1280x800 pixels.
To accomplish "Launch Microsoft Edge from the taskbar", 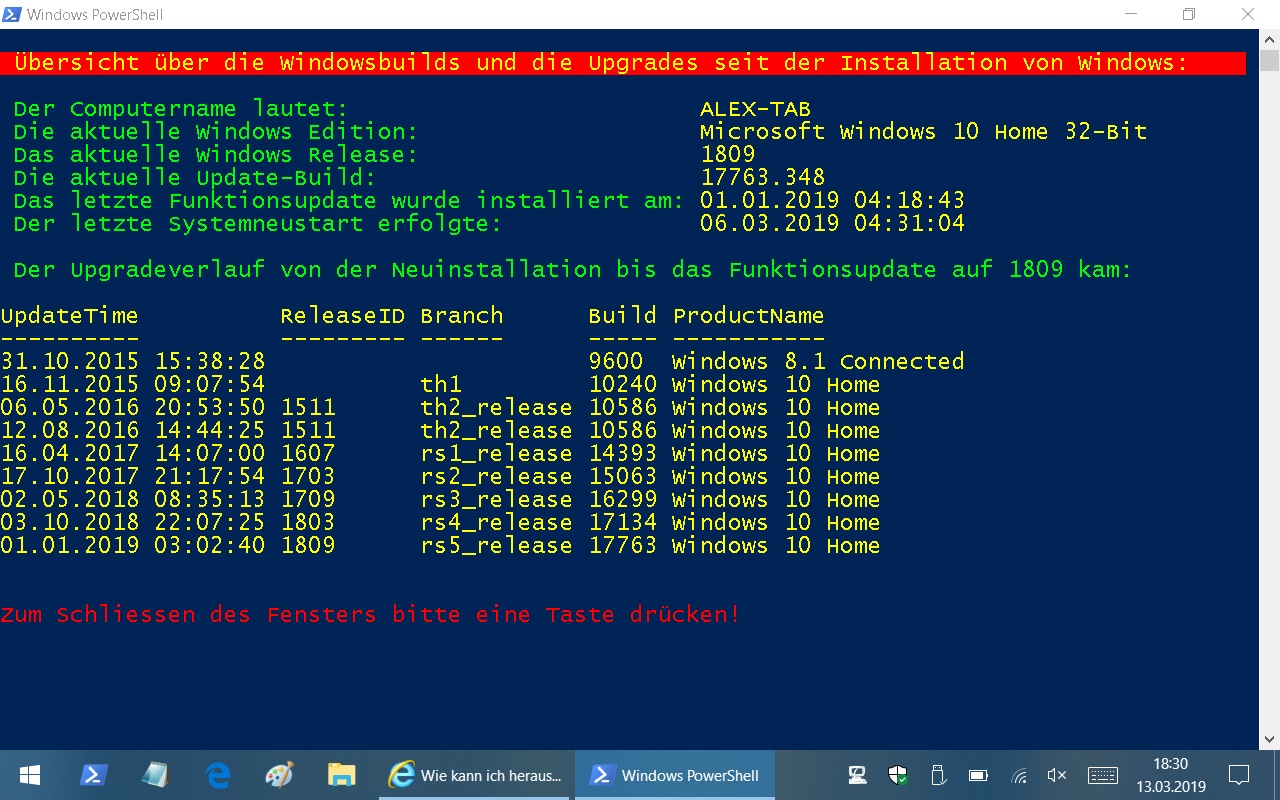I will (218, 775).
